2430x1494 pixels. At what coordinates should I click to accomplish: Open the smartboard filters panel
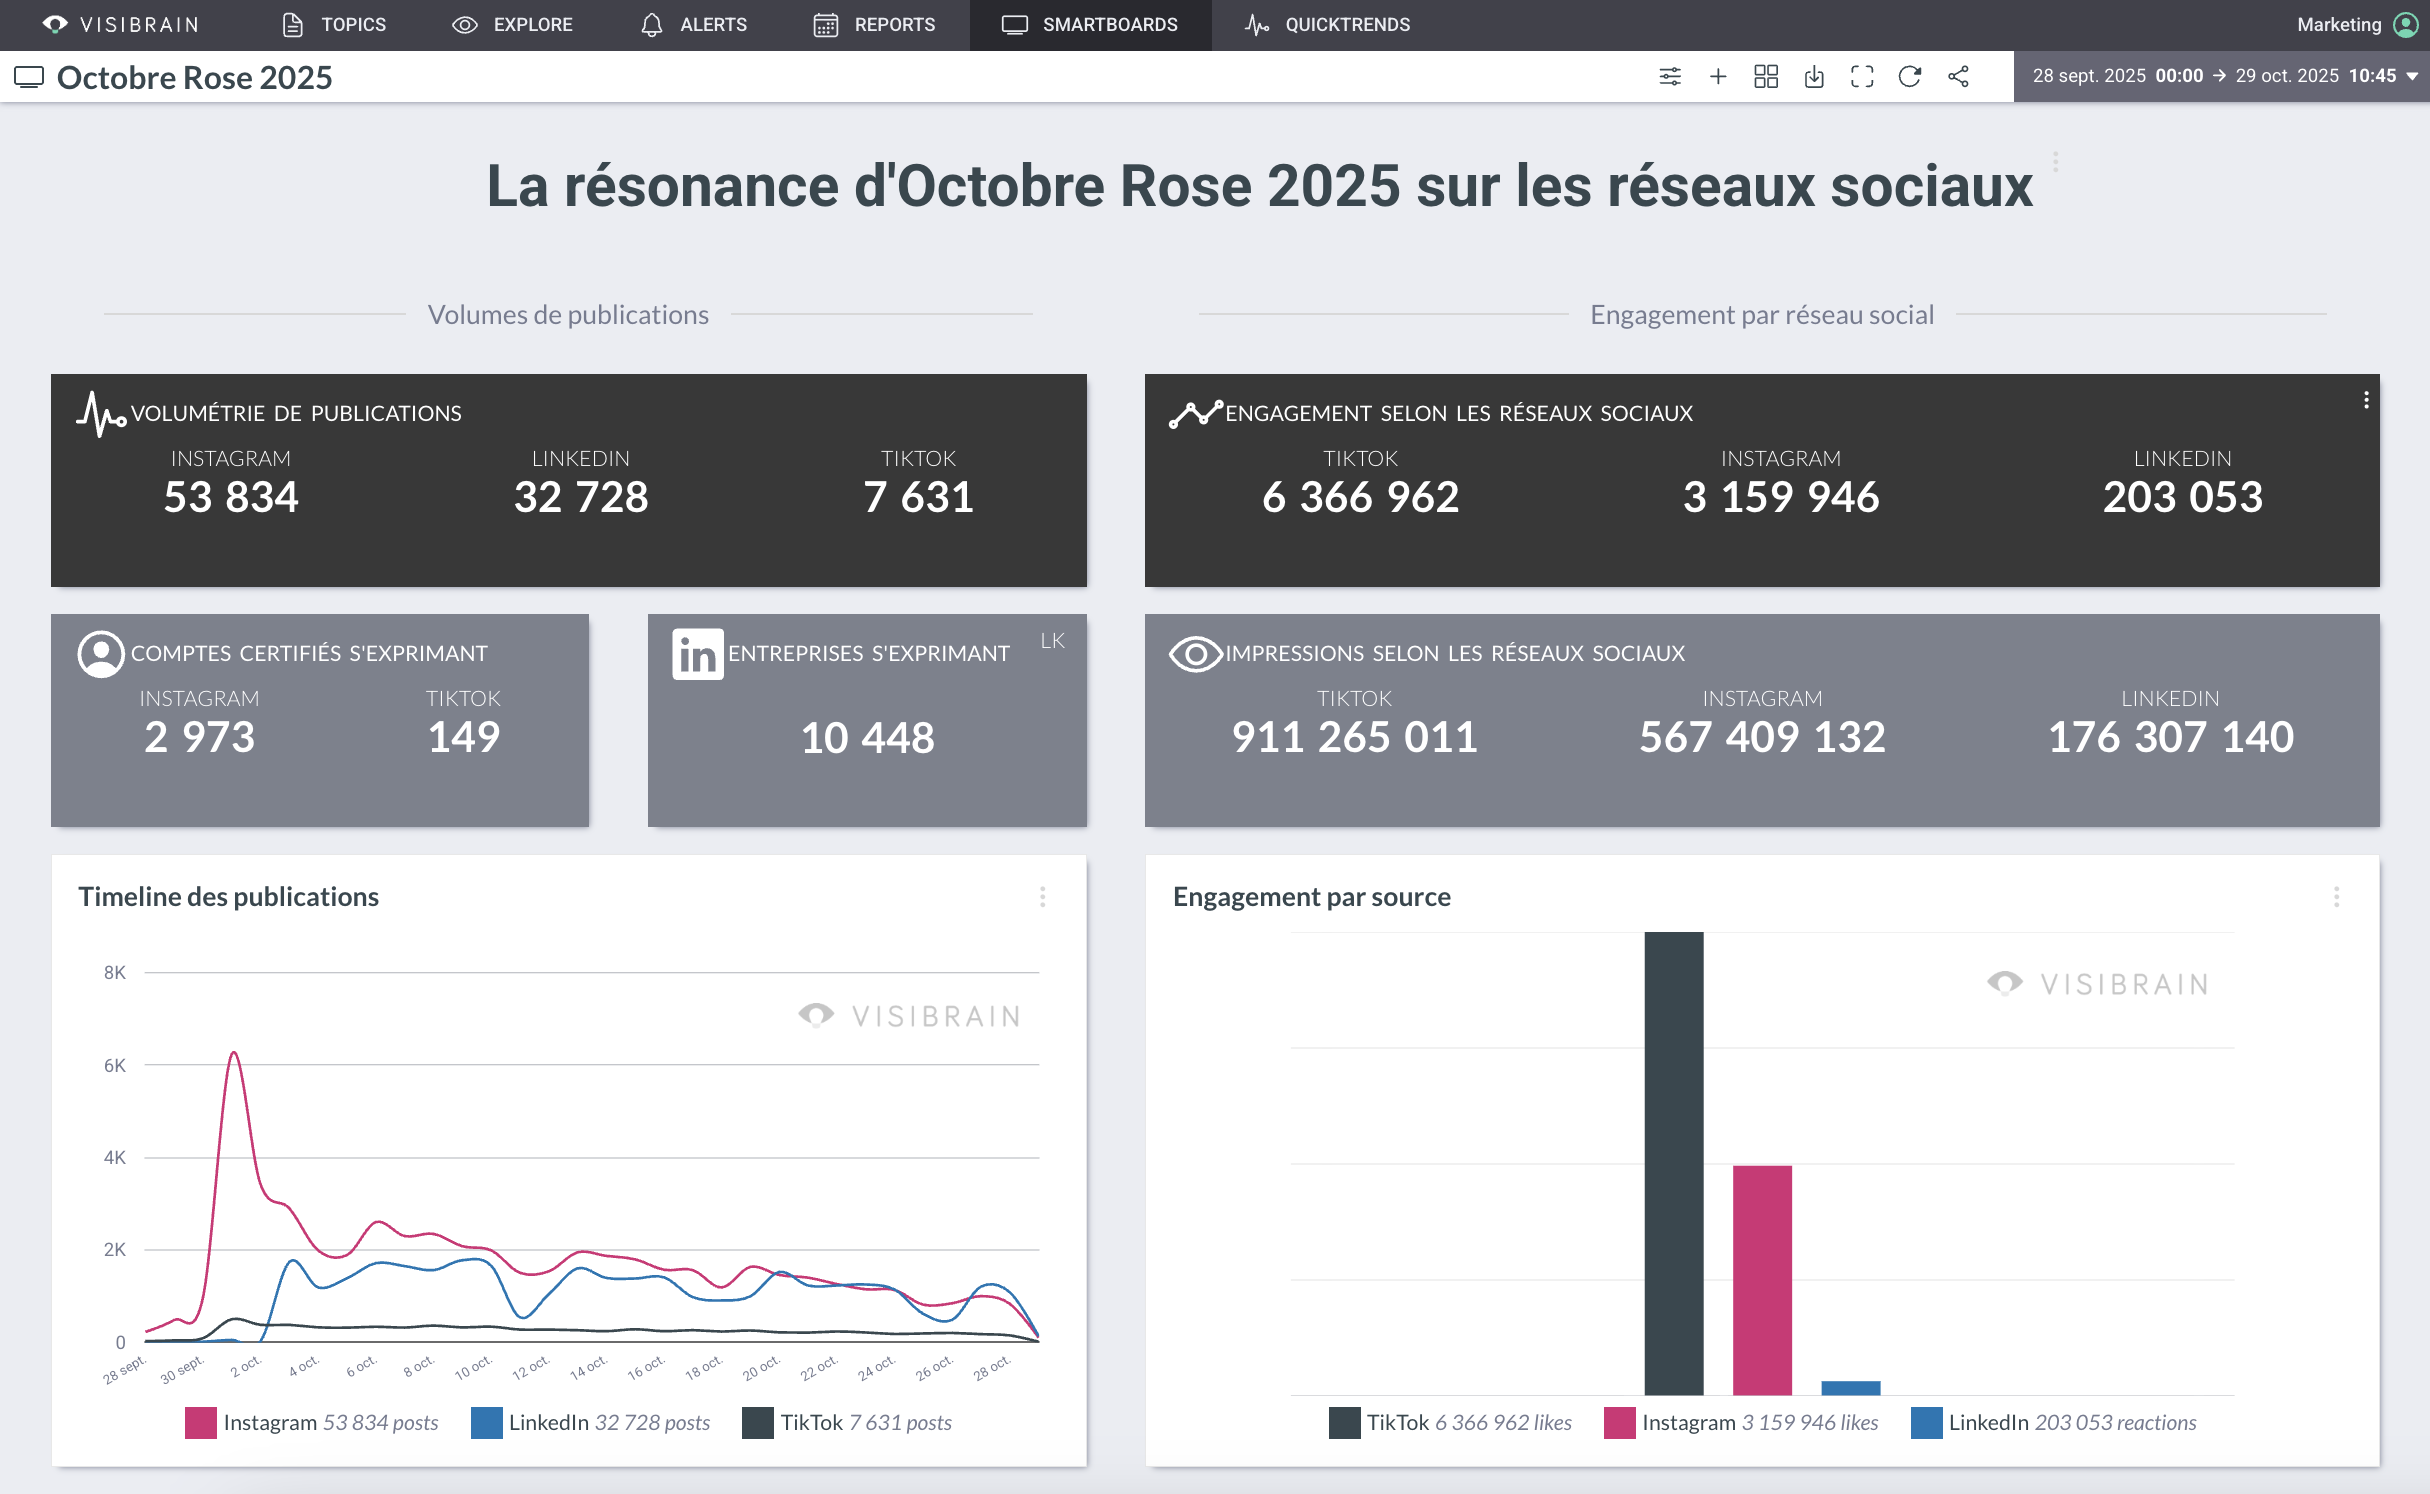1670,76
